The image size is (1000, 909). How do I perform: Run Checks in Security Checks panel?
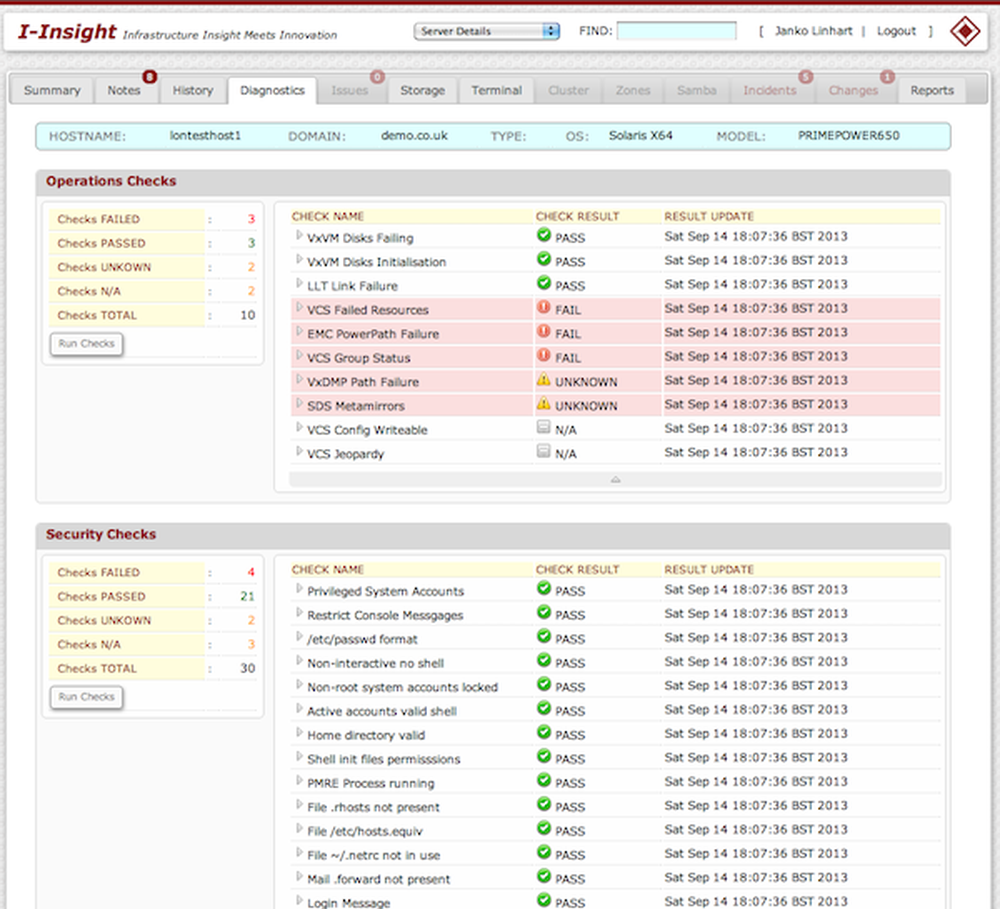(86, 697)
